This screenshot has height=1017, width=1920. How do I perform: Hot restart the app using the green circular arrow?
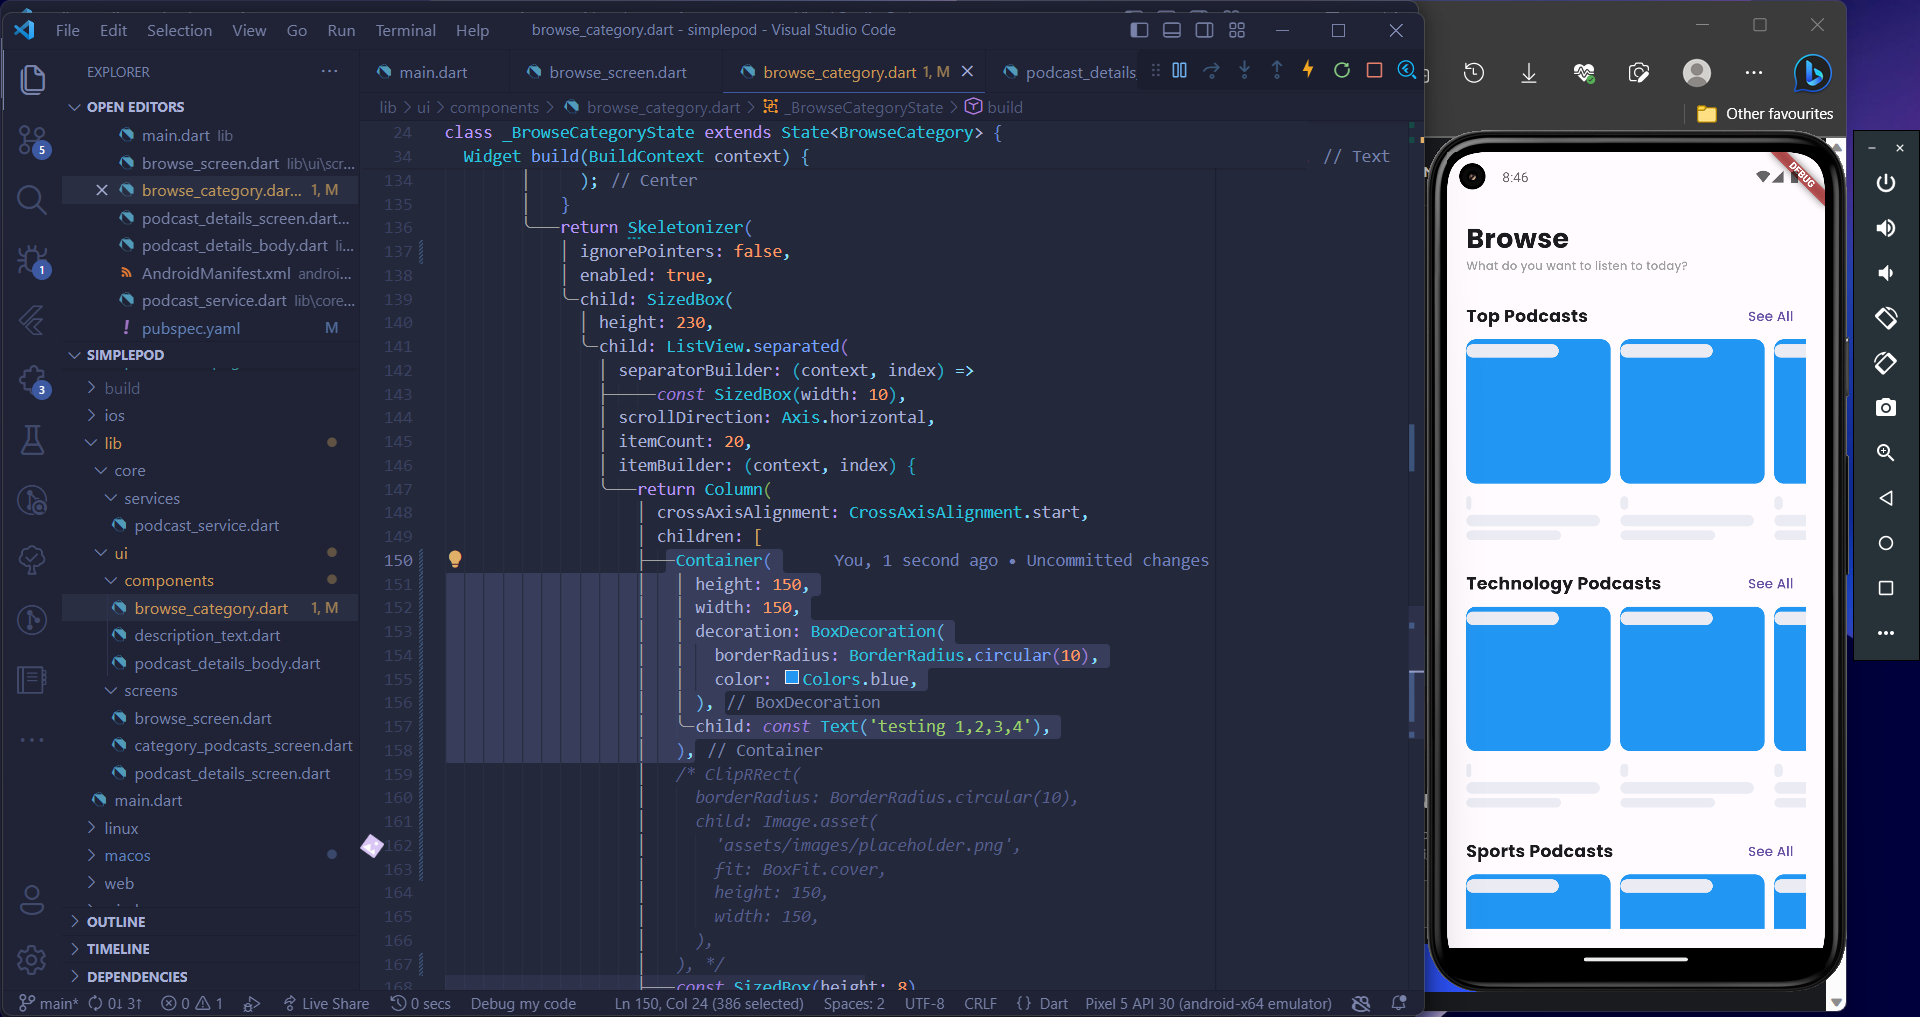point(1341,71)
